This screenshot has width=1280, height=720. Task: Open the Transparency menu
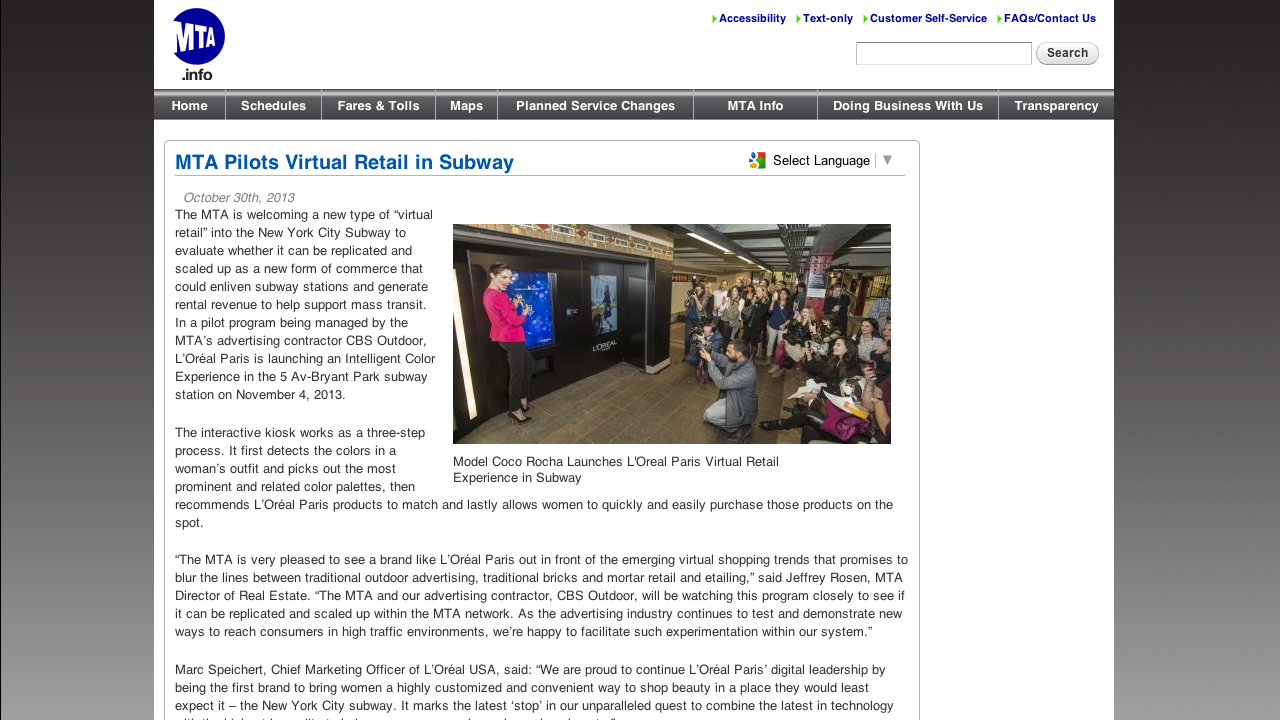tap(1057, 105)
